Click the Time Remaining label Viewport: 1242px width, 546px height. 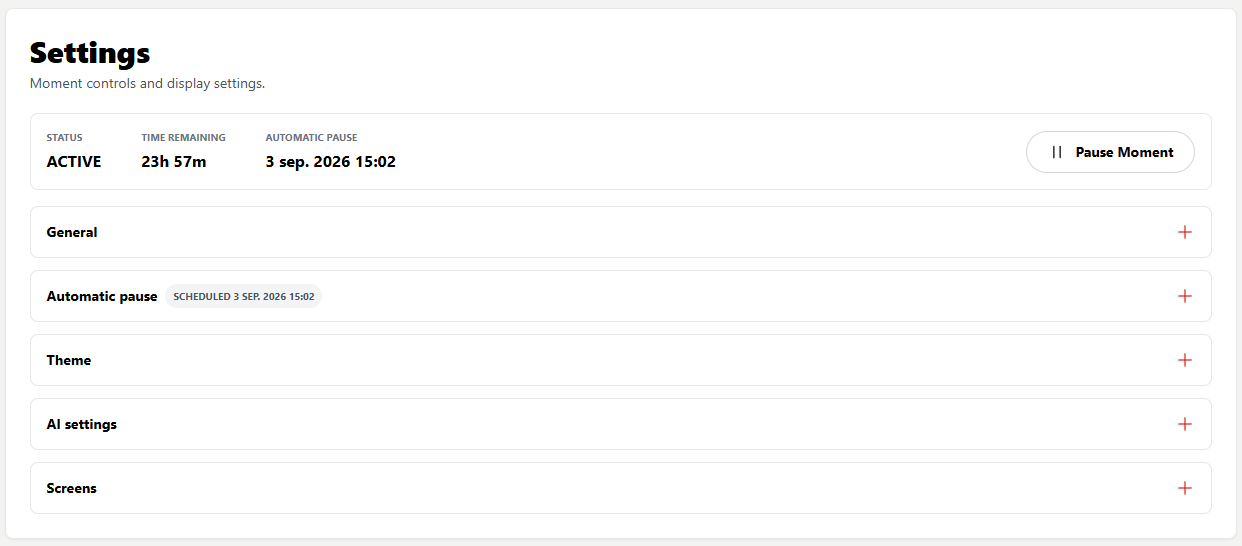tap(183, 137)
